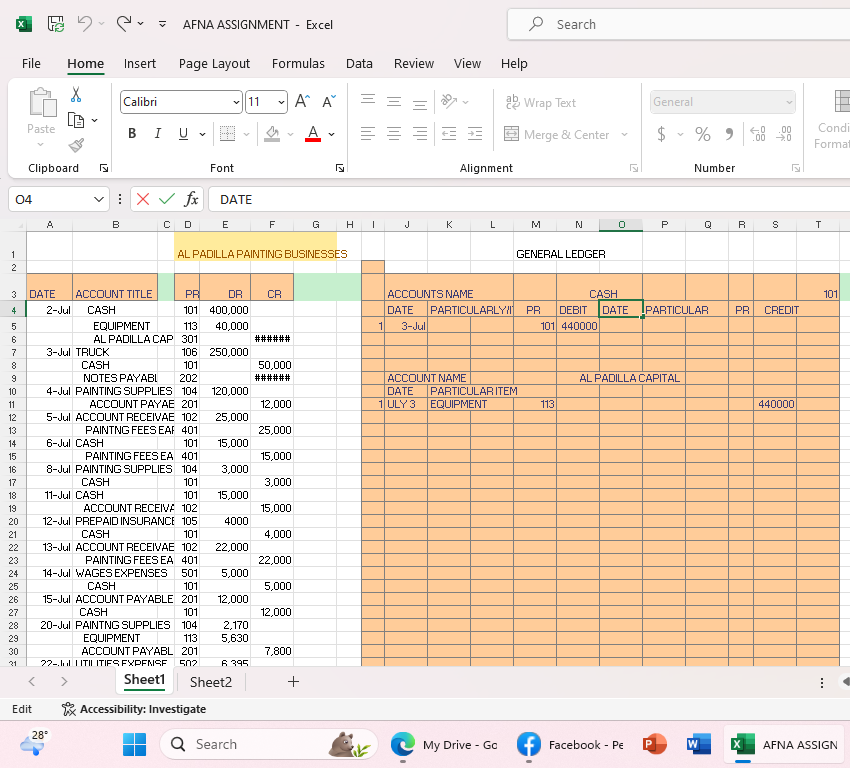This screenshot has height=768, width=850.
Task: Select the Format Painter brush
Action: coord(76,145)
